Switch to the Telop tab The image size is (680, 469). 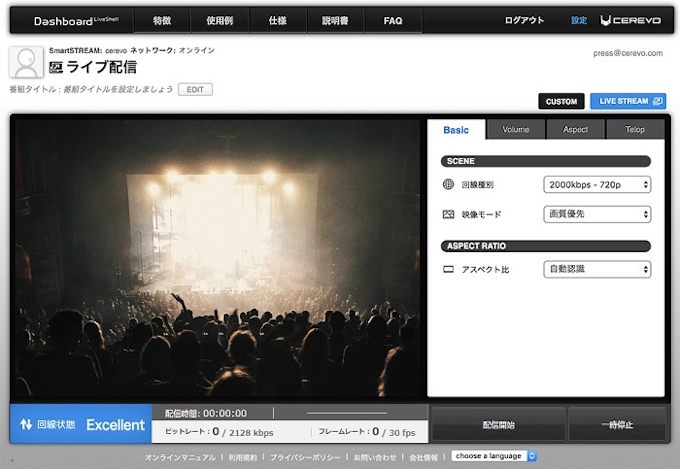(633, 130)
